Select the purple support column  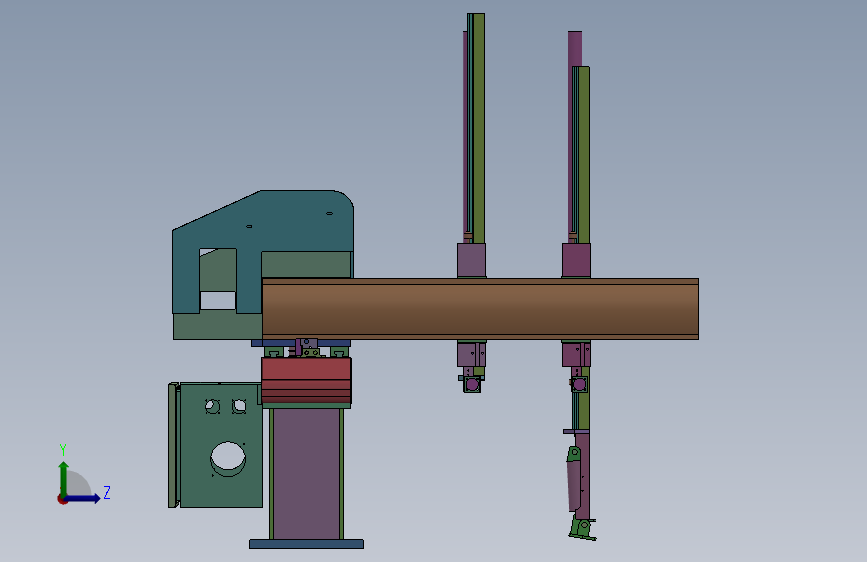tap(306, 473)
